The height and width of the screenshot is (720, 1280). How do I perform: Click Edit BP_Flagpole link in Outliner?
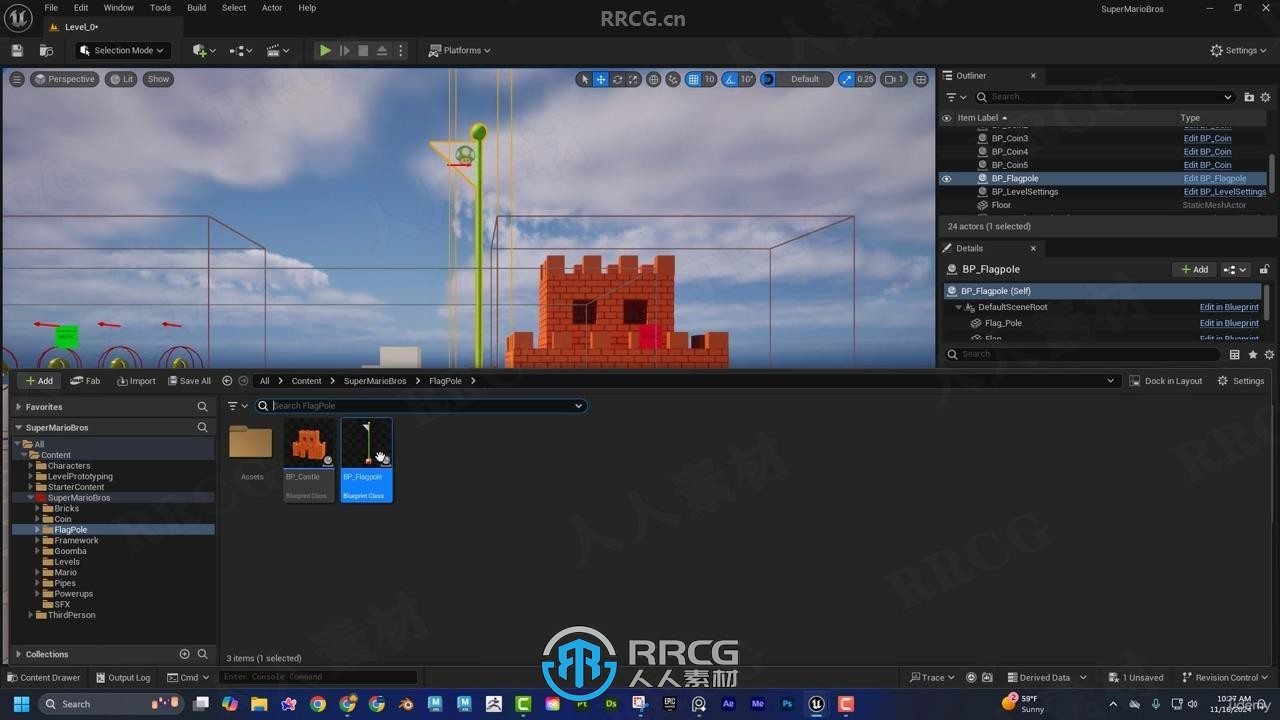pyautogui.click(x=1215, y=179)
